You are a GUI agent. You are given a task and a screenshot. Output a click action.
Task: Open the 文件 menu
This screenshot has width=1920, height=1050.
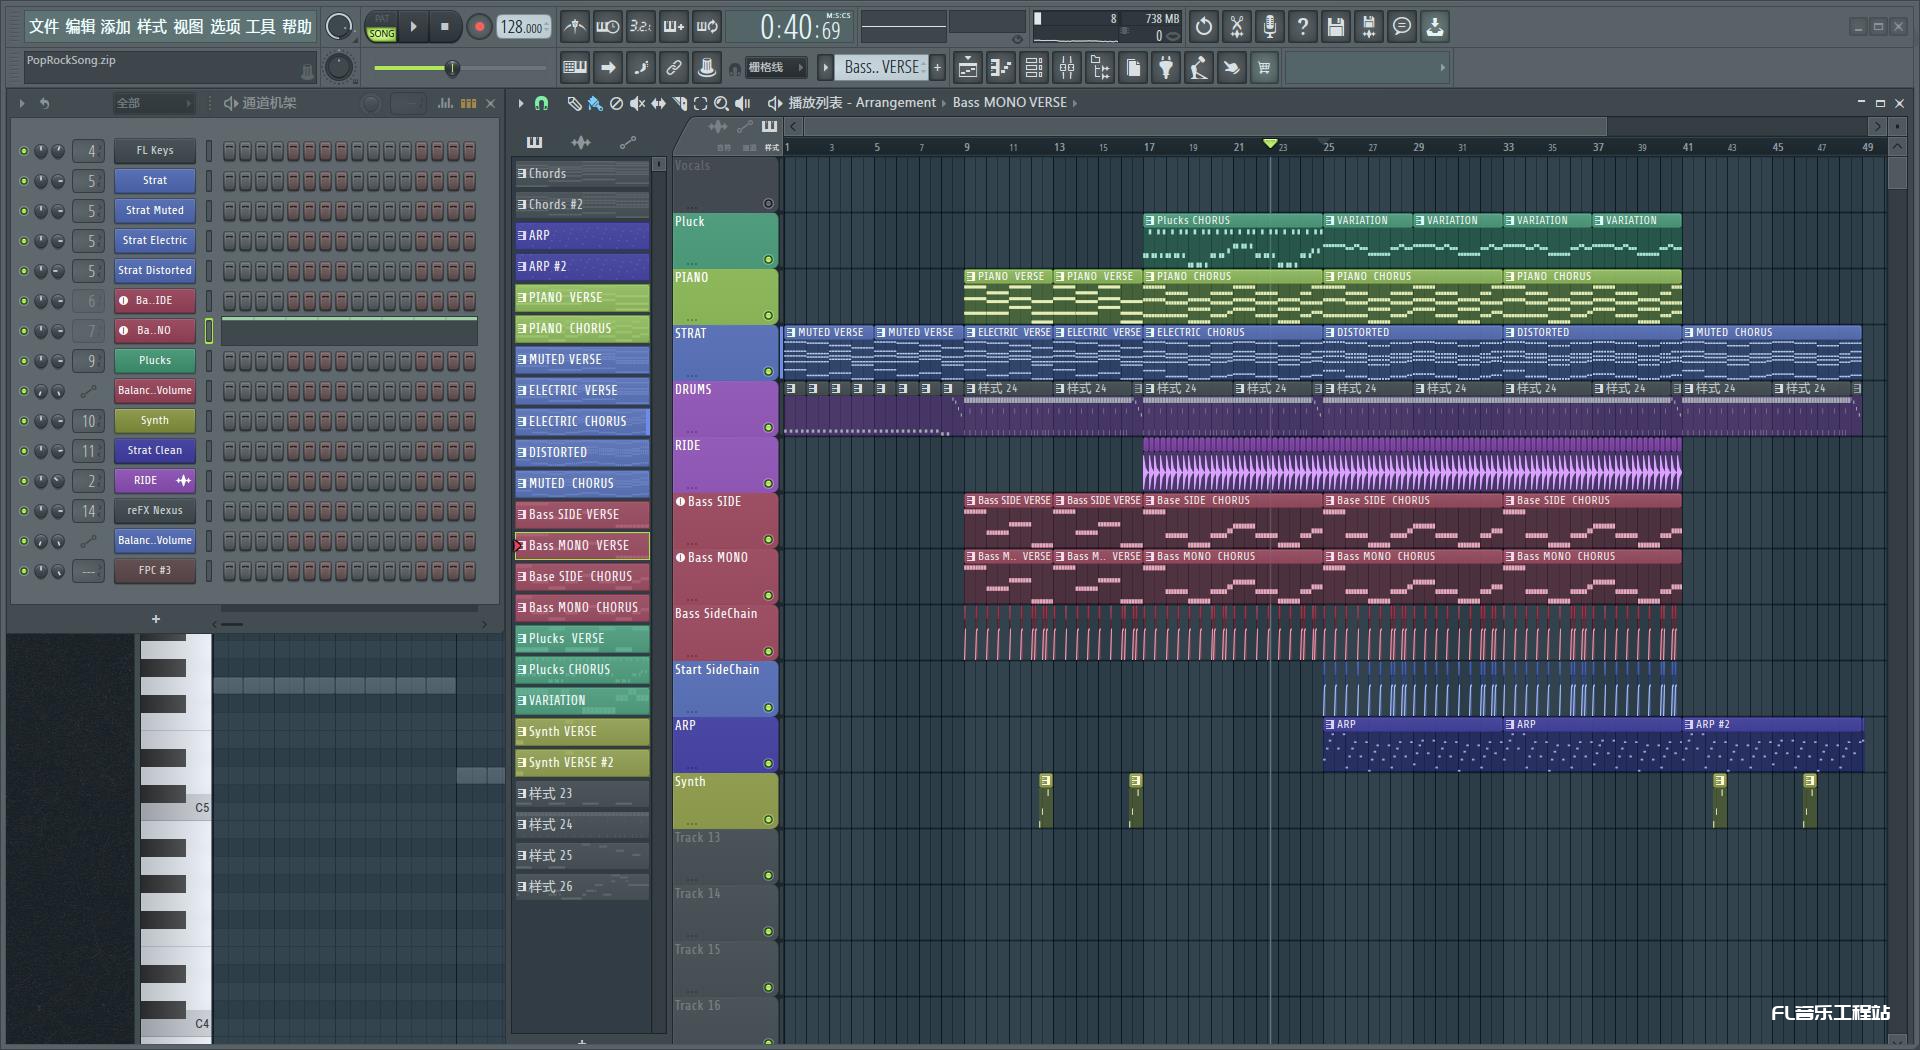(43, 27)
